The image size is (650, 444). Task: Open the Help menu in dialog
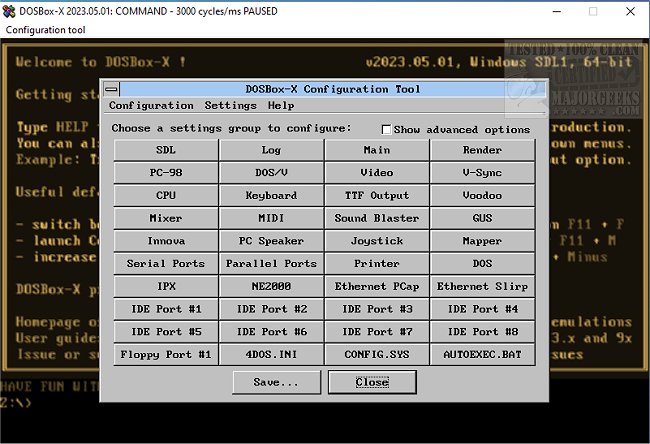click(281, 106)
